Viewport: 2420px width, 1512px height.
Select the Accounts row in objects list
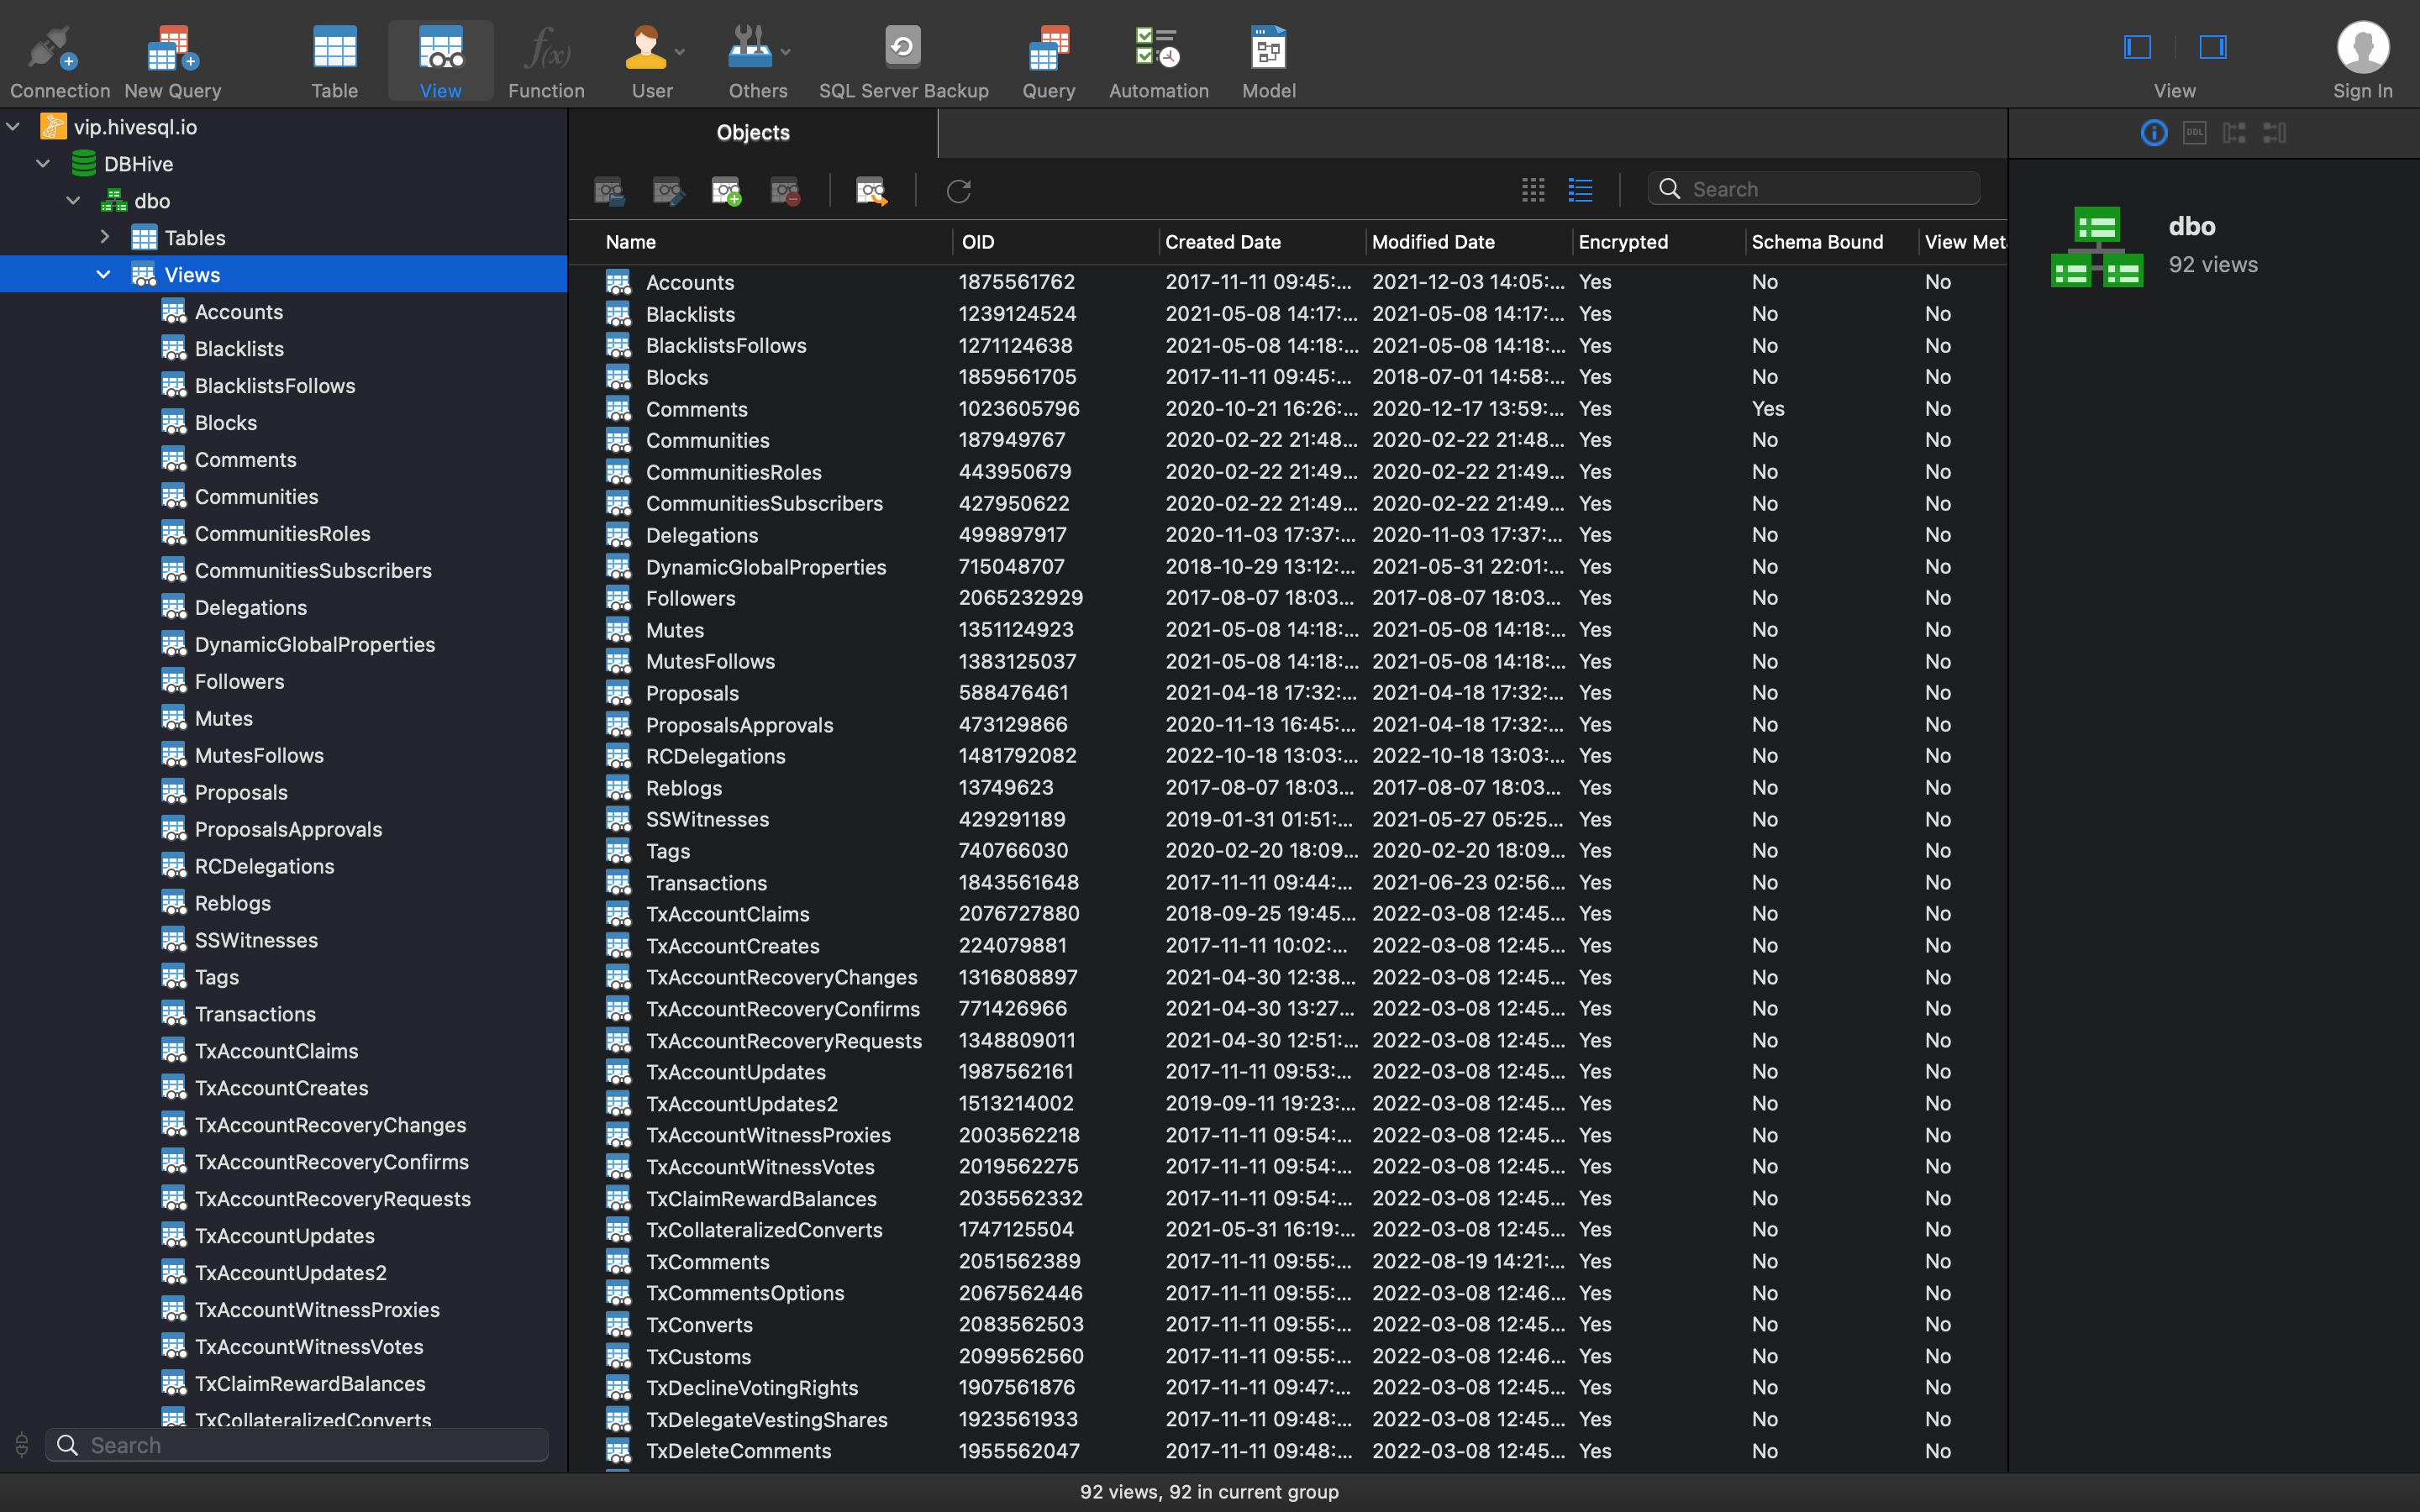pos(1289,282)
